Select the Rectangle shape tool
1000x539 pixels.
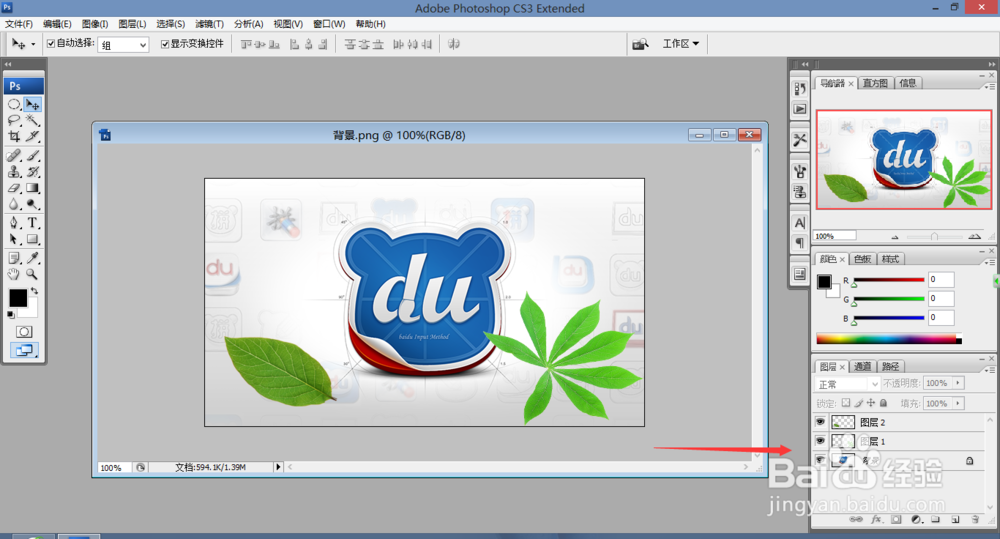33,239
